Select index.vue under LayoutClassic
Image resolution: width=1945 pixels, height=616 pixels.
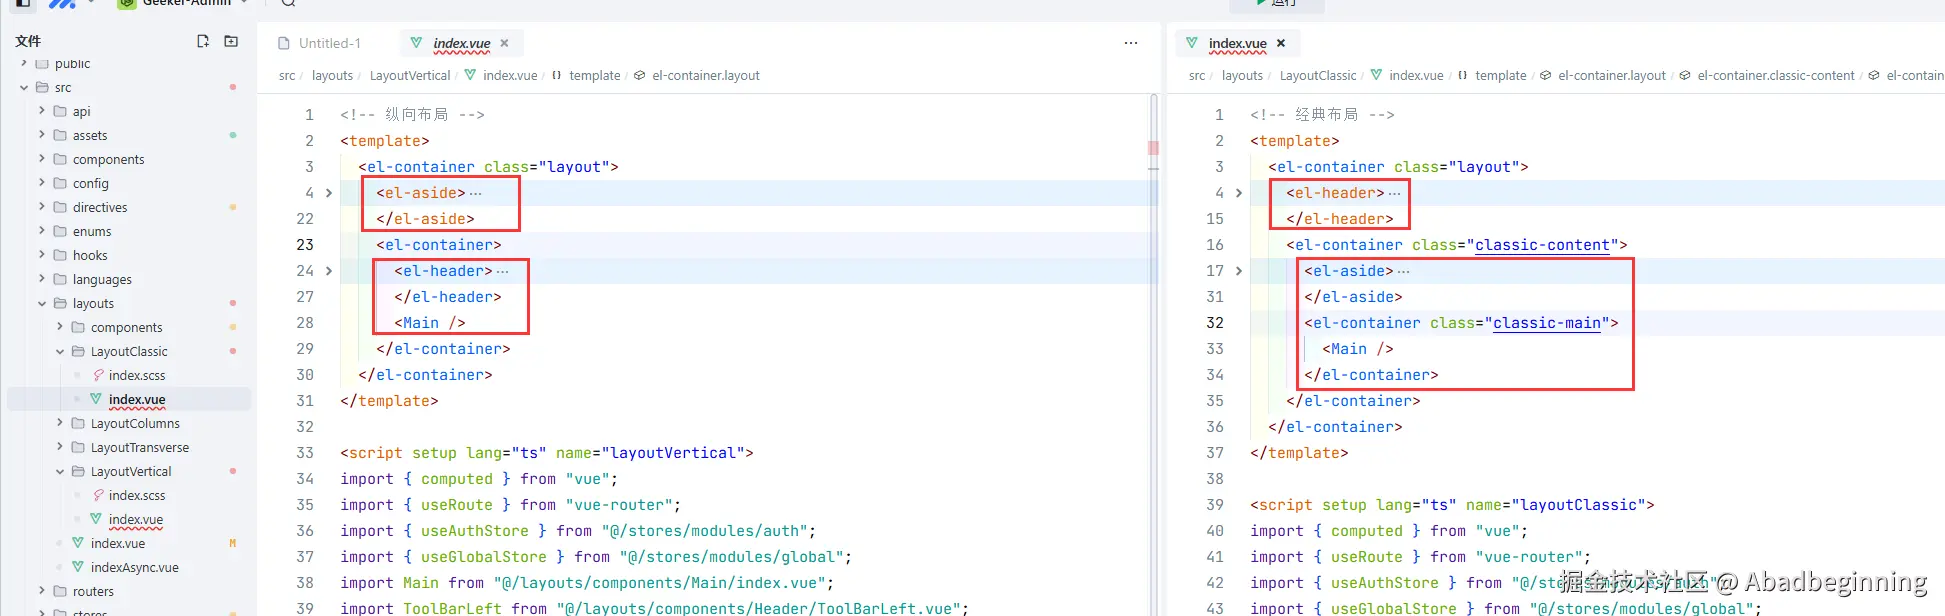[x=137, y=399]
